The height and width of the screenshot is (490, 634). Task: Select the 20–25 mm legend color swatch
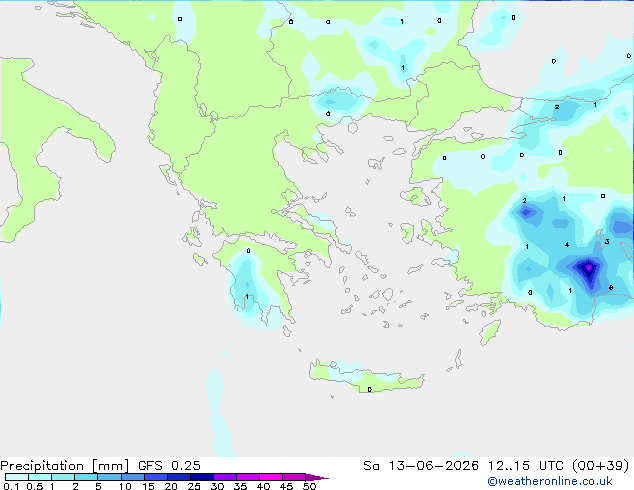point(178,477)
